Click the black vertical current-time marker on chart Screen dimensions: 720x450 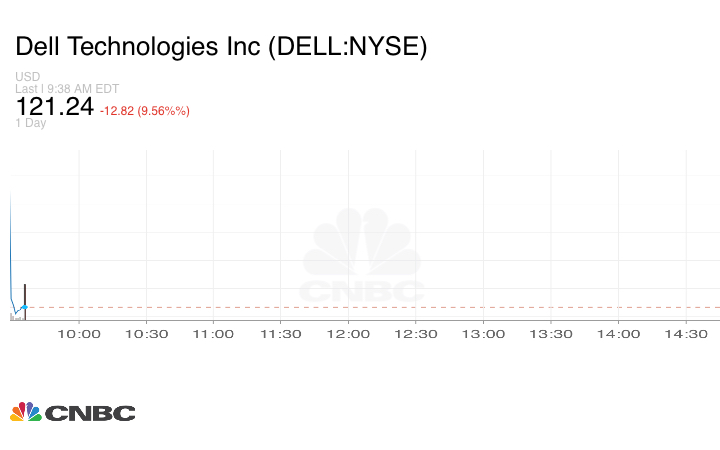coord(25,300)
